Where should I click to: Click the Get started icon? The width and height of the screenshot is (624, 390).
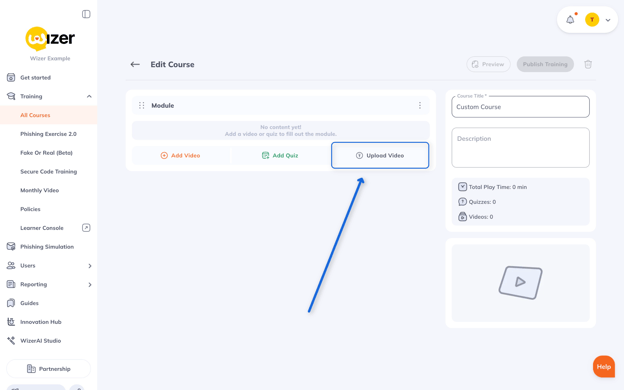click(11, 78)
